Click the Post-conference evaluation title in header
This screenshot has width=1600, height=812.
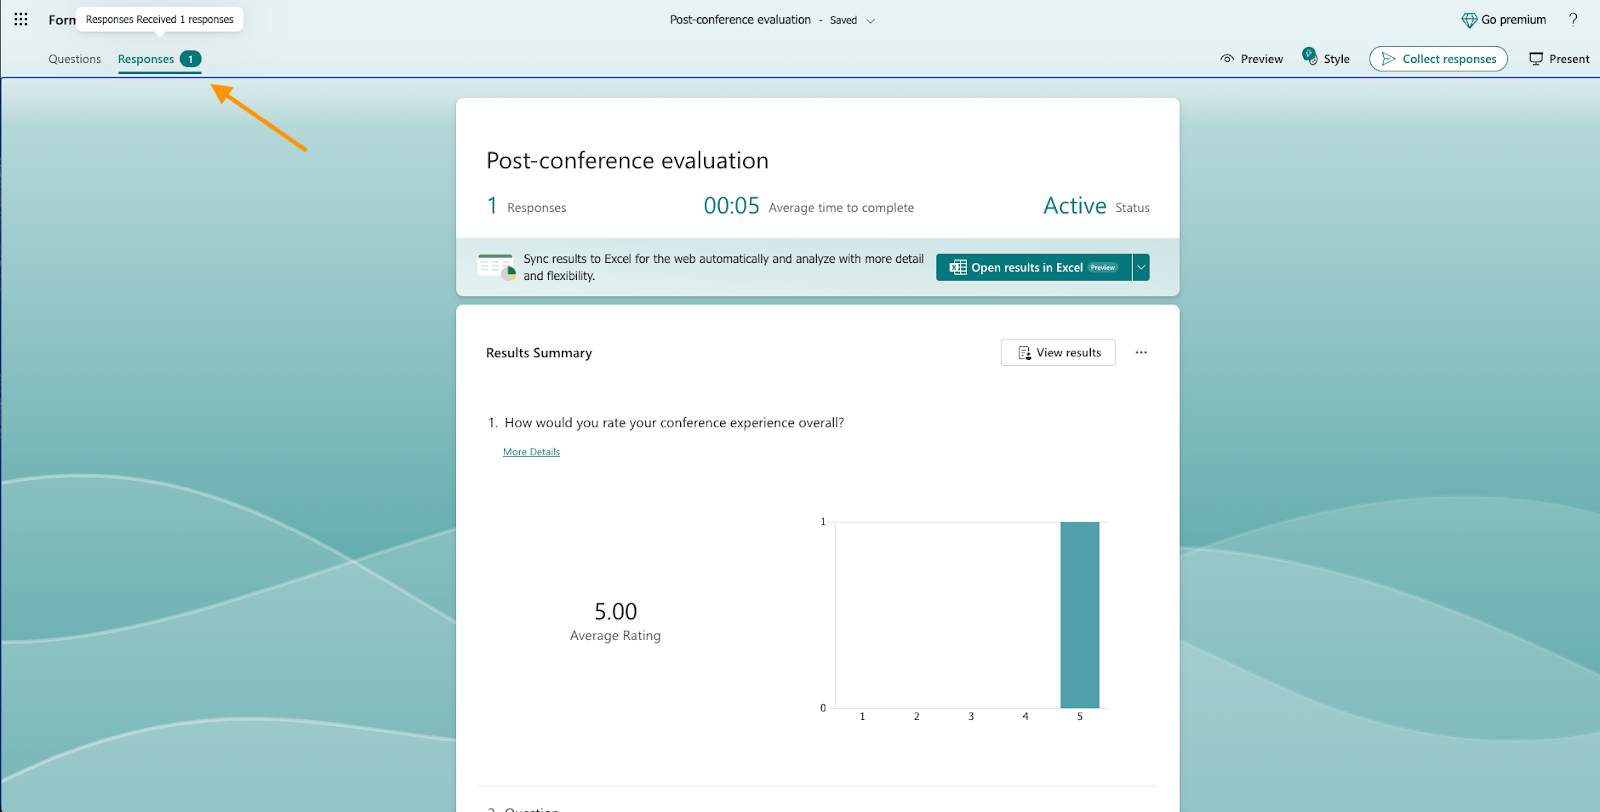tap(740, 20)
